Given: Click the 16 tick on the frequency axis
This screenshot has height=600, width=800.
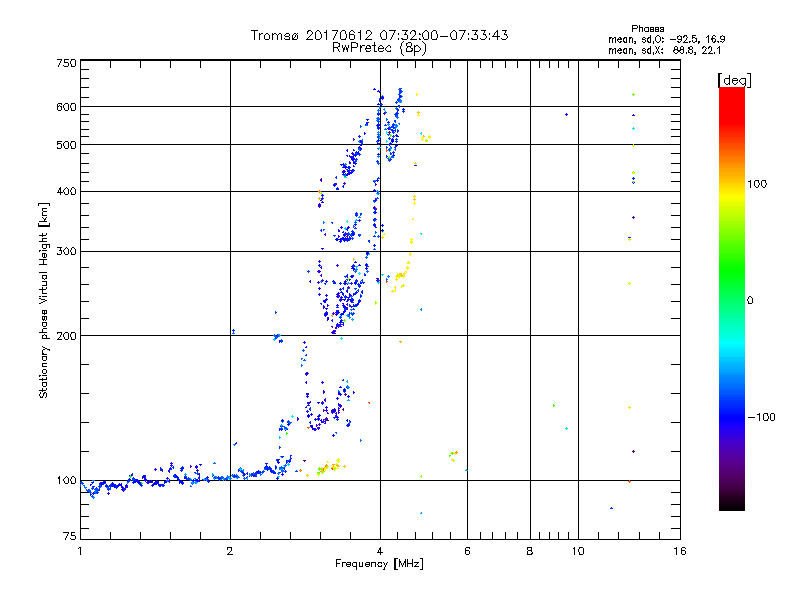Looking at the screenshot, I should pyautogui.click(x=679, y=552).
